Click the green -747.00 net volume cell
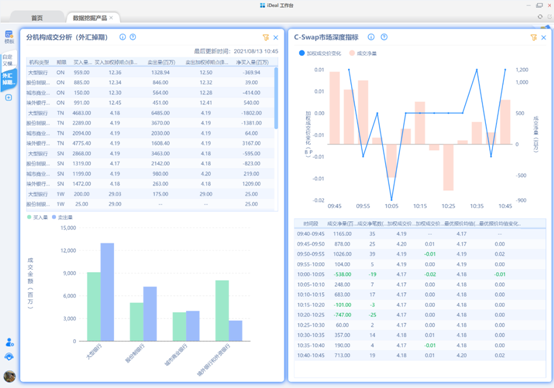The width and height of the screenshot is (554, 388). (x=342, y=315)
